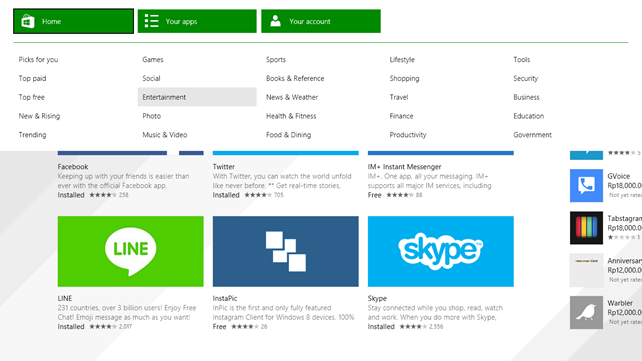Open Your account tab

point(321,21)
